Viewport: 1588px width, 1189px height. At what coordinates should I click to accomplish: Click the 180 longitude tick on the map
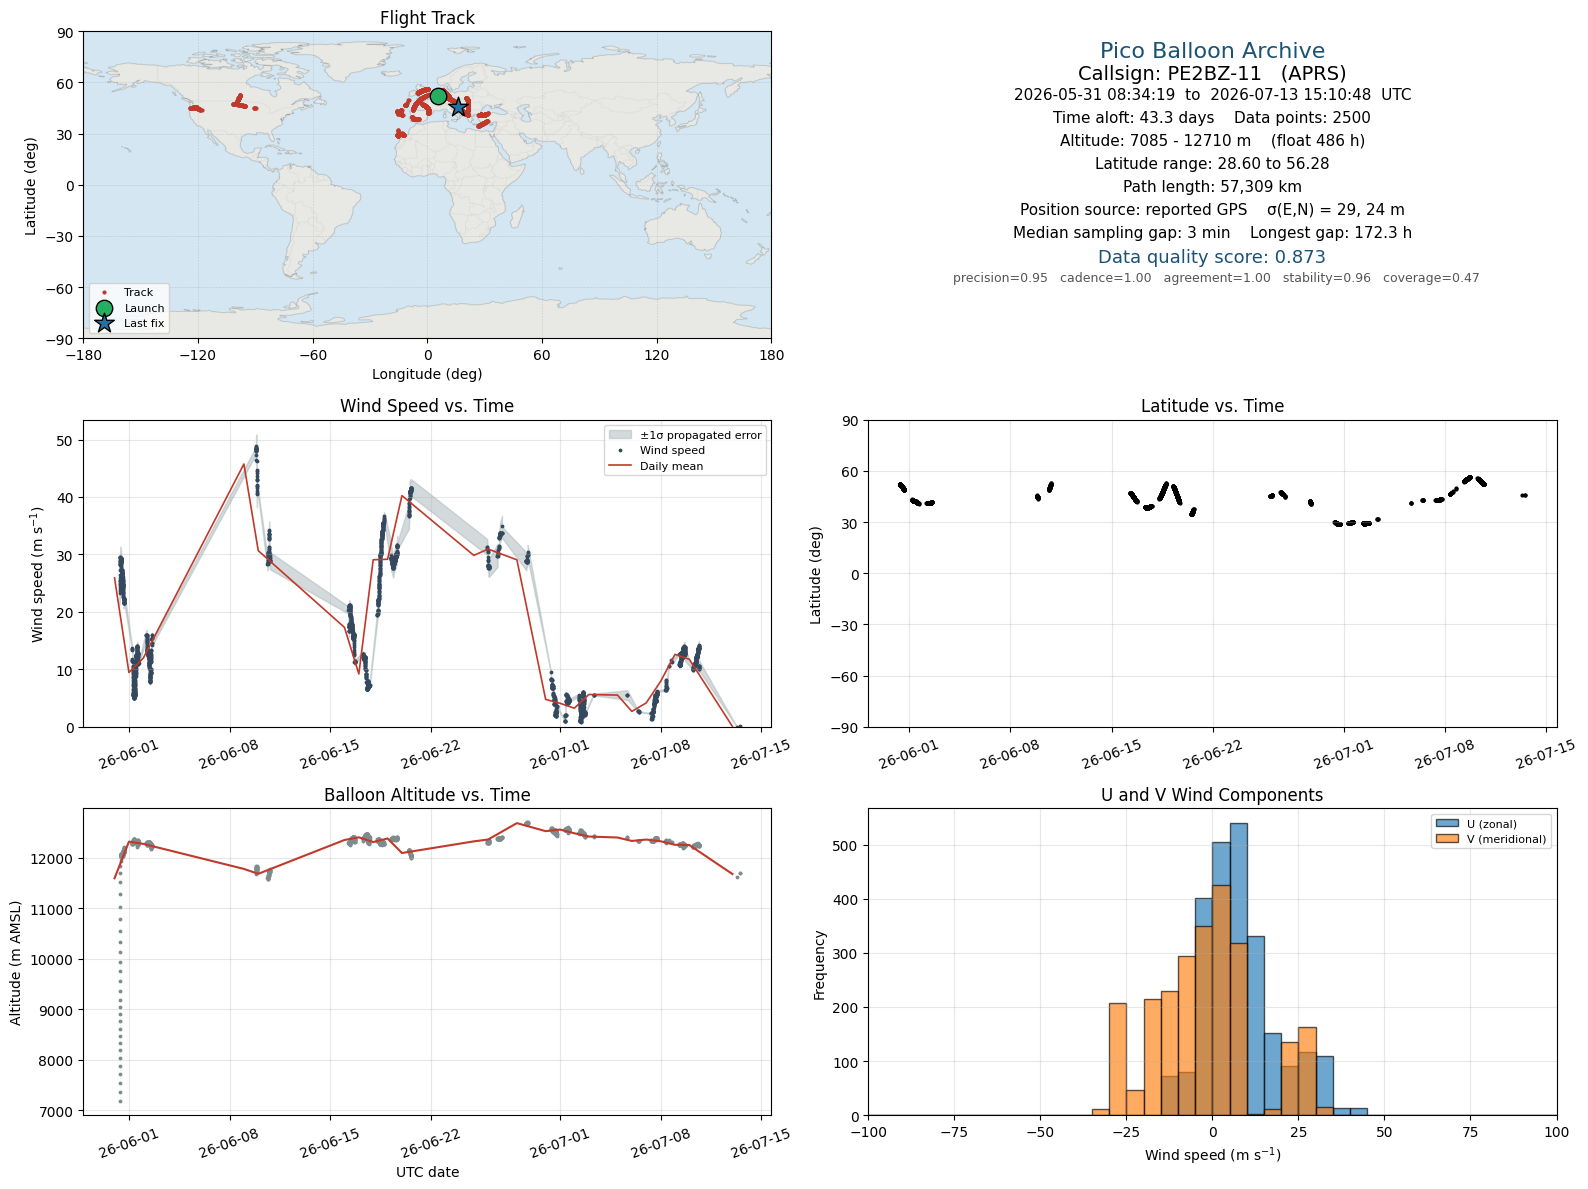(x=771, y=355)
